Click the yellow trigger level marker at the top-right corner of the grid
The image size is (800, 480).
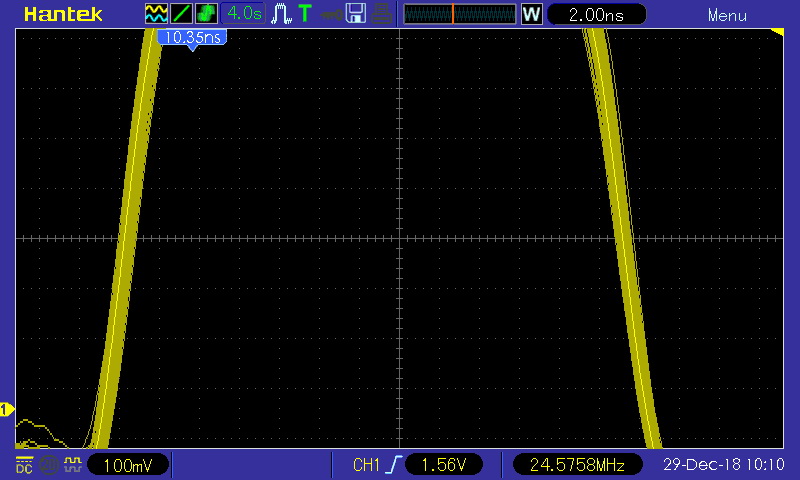point(778,33)
